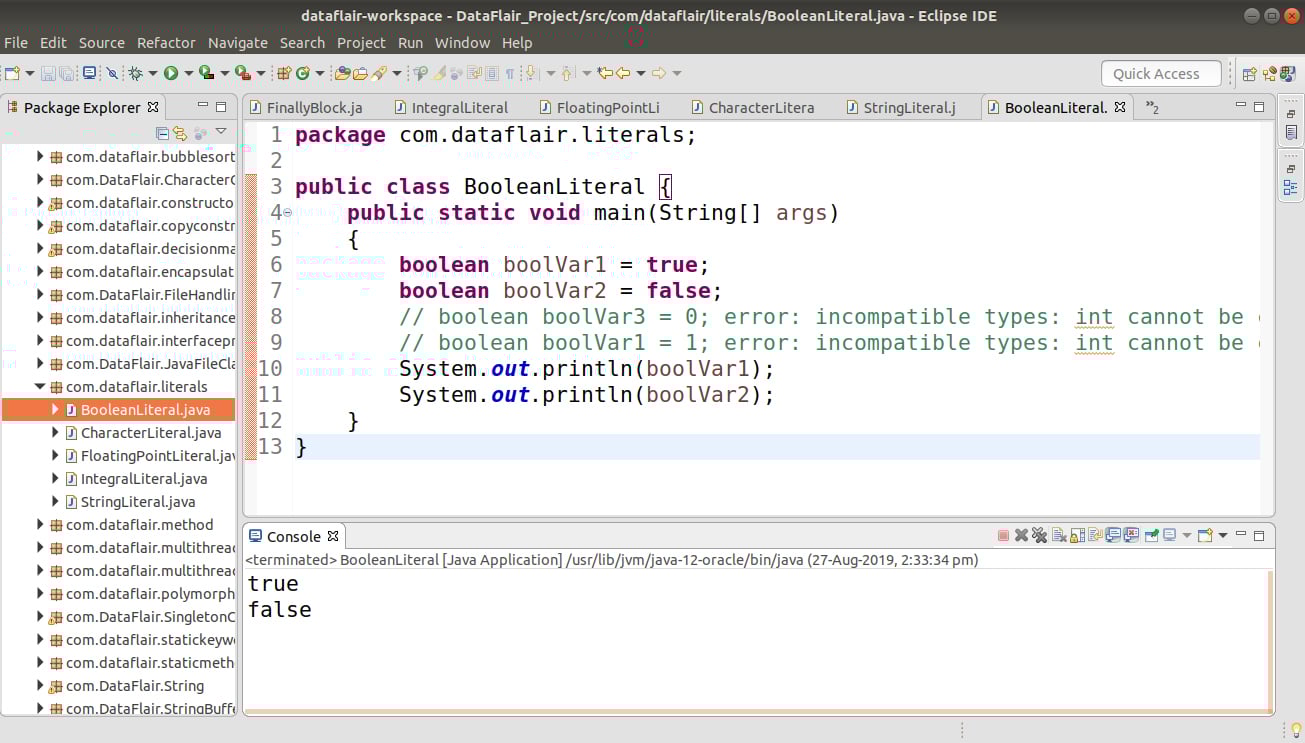Open the Window menu
This screenshot has height=743, width=1305.
coord(462,42)
